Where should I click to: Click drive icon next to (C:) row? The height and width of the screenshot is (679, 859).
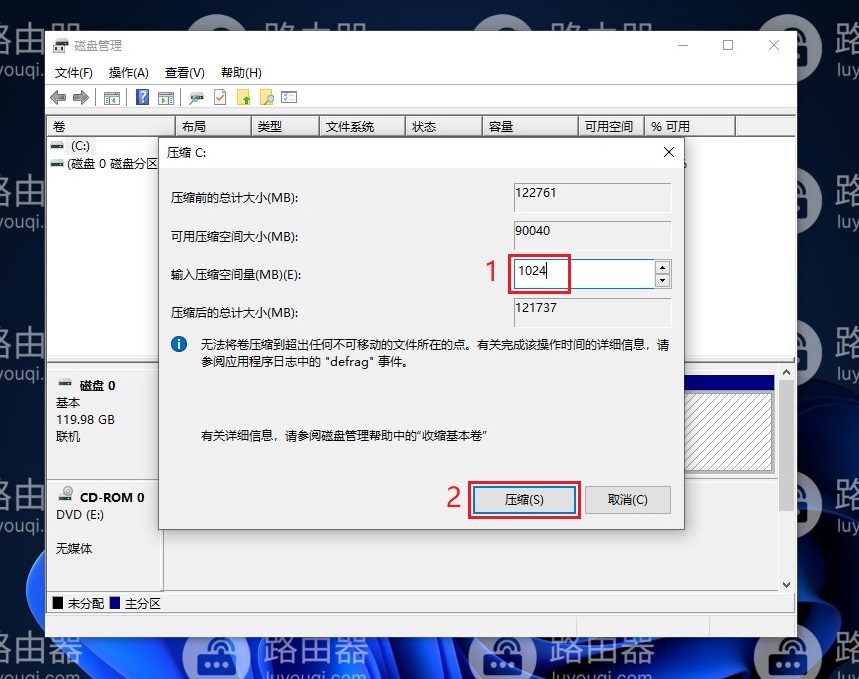tap(57, 146)
